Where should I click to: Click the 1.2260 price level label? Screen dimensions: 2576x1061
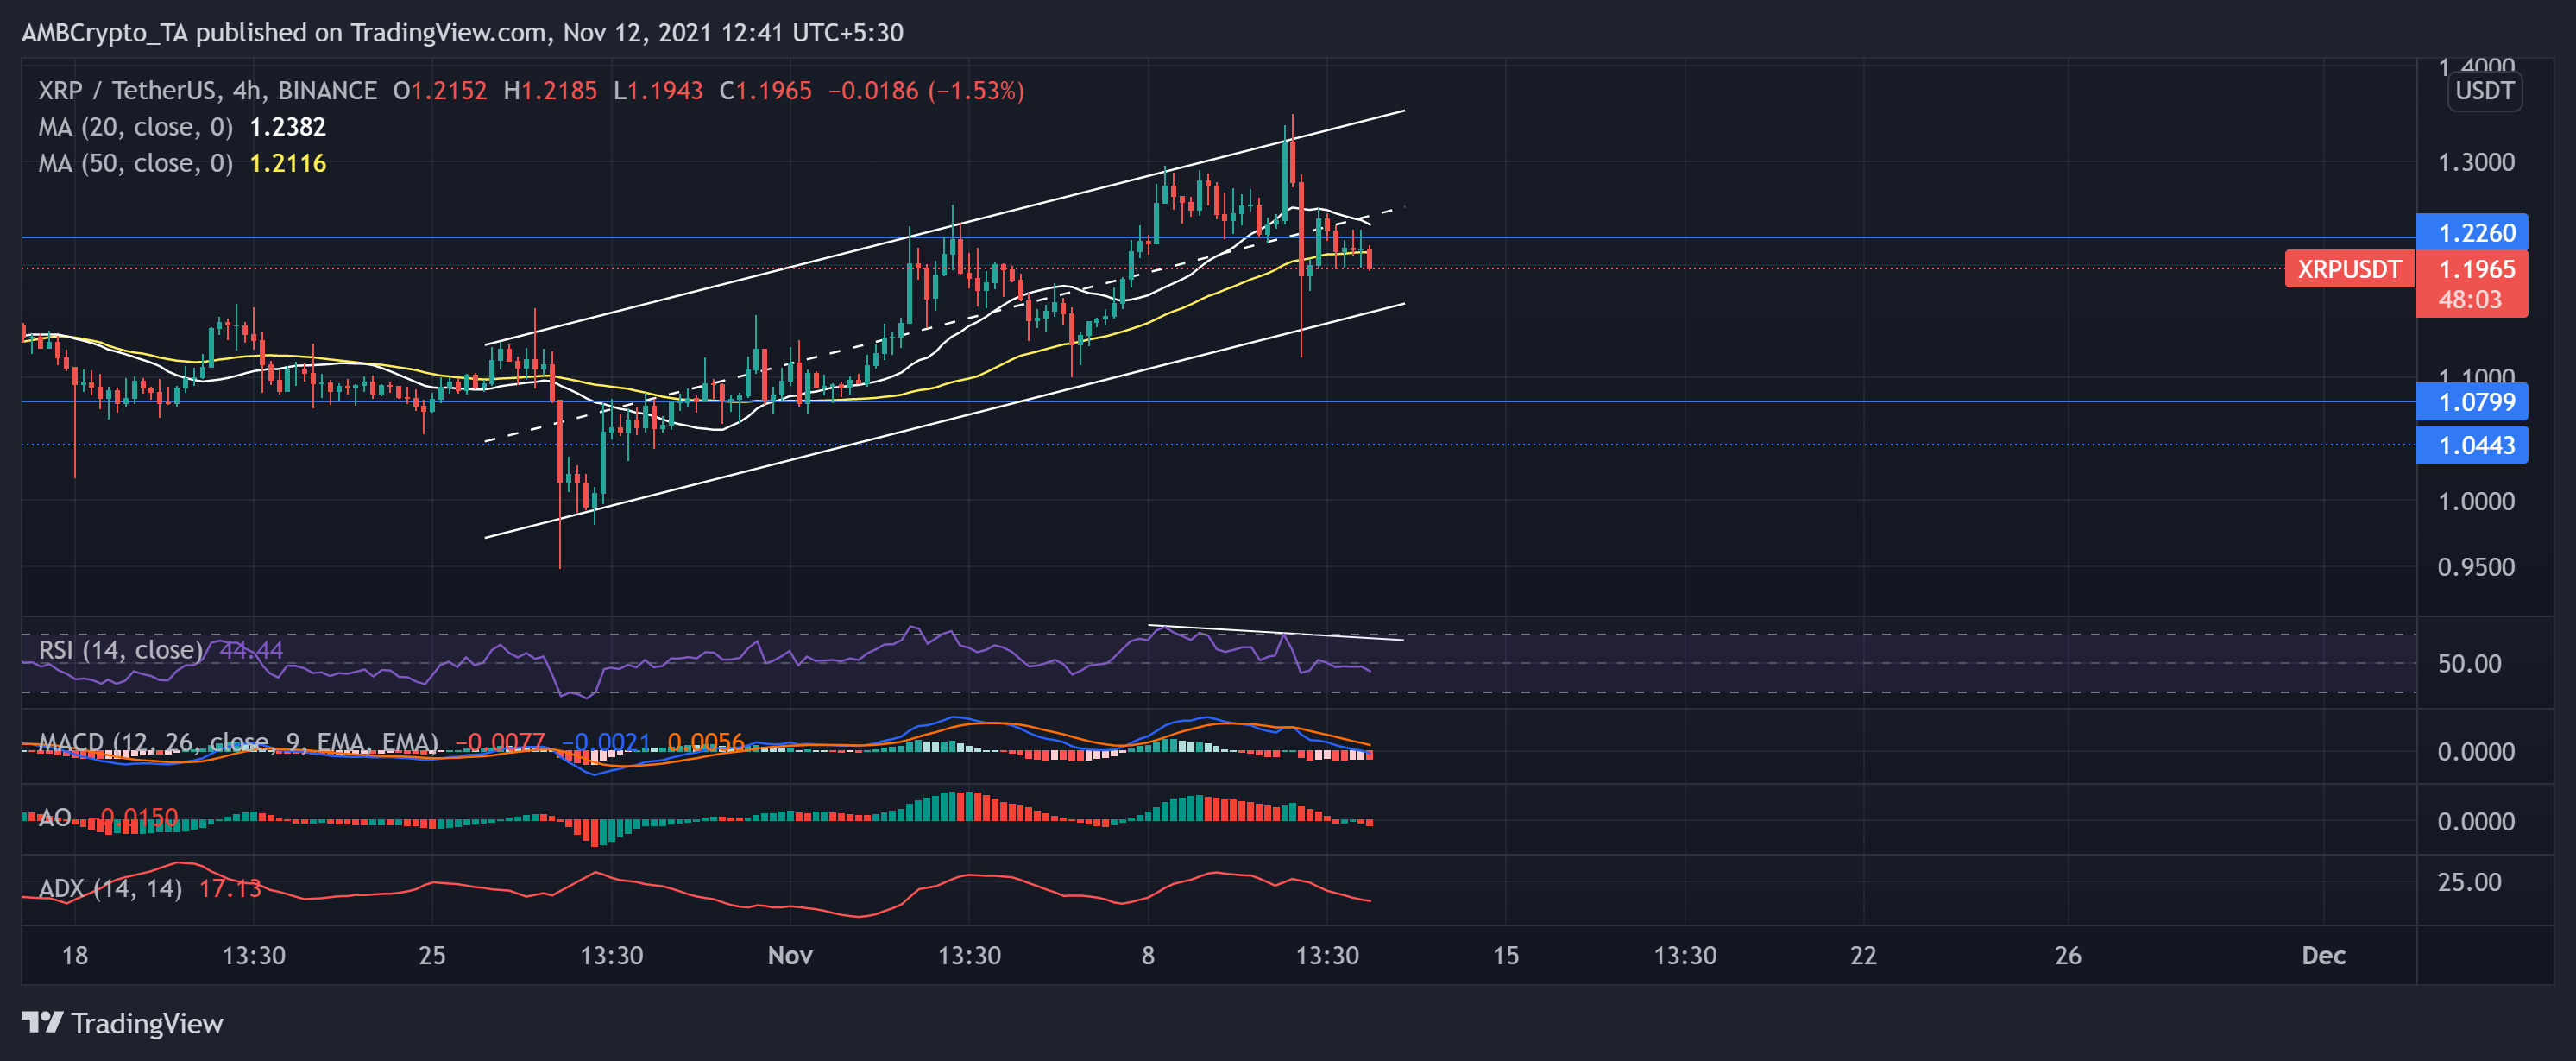[2472, 233]
